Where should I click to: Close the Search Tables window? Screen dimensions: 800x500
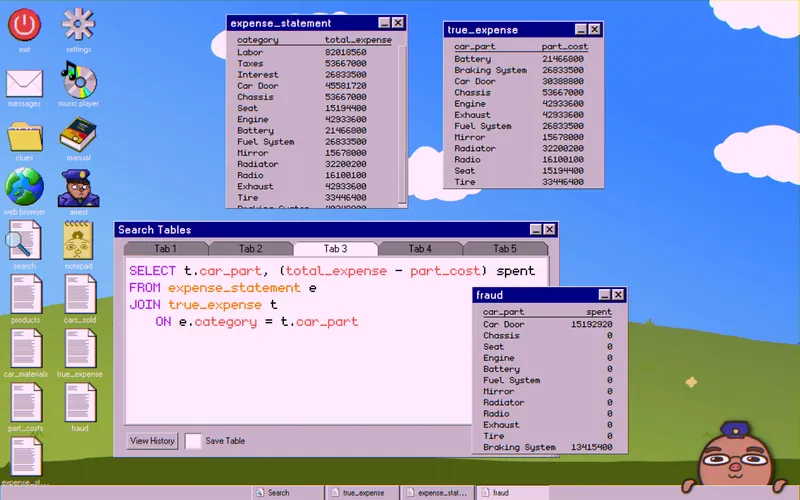point(549,230)
